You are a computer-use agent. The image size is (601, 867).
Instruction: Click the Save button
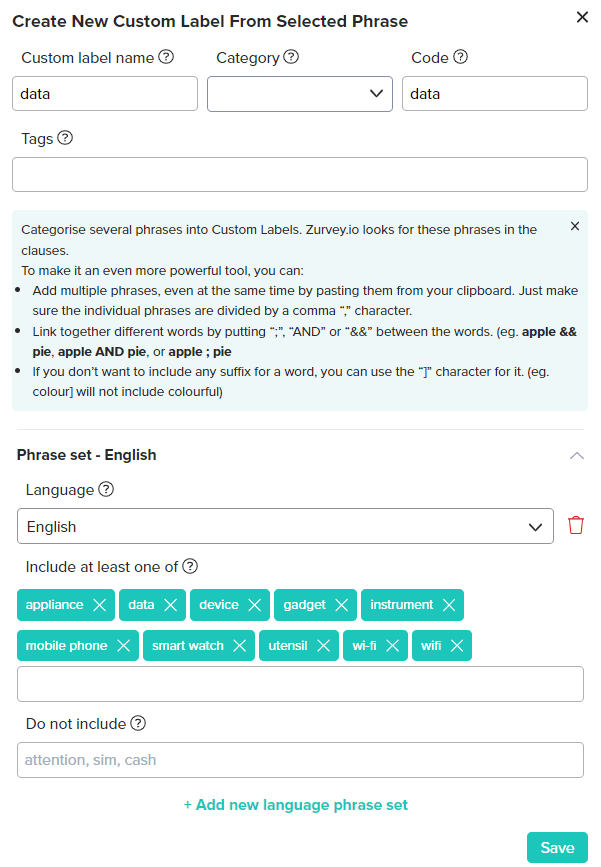coord(557,848)
